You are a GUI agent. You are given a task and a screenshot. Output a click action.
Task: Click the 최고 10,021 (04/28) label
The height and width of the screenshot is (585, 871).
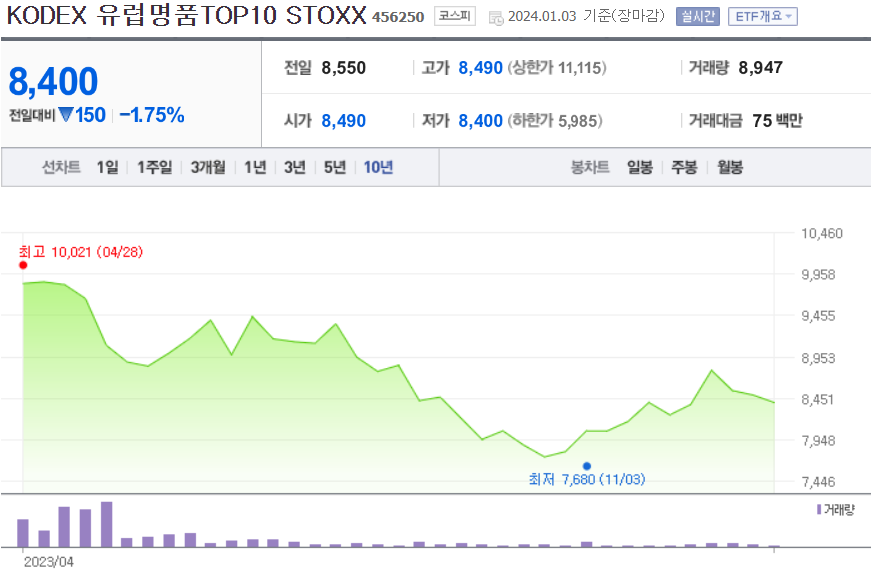(81, 252)
